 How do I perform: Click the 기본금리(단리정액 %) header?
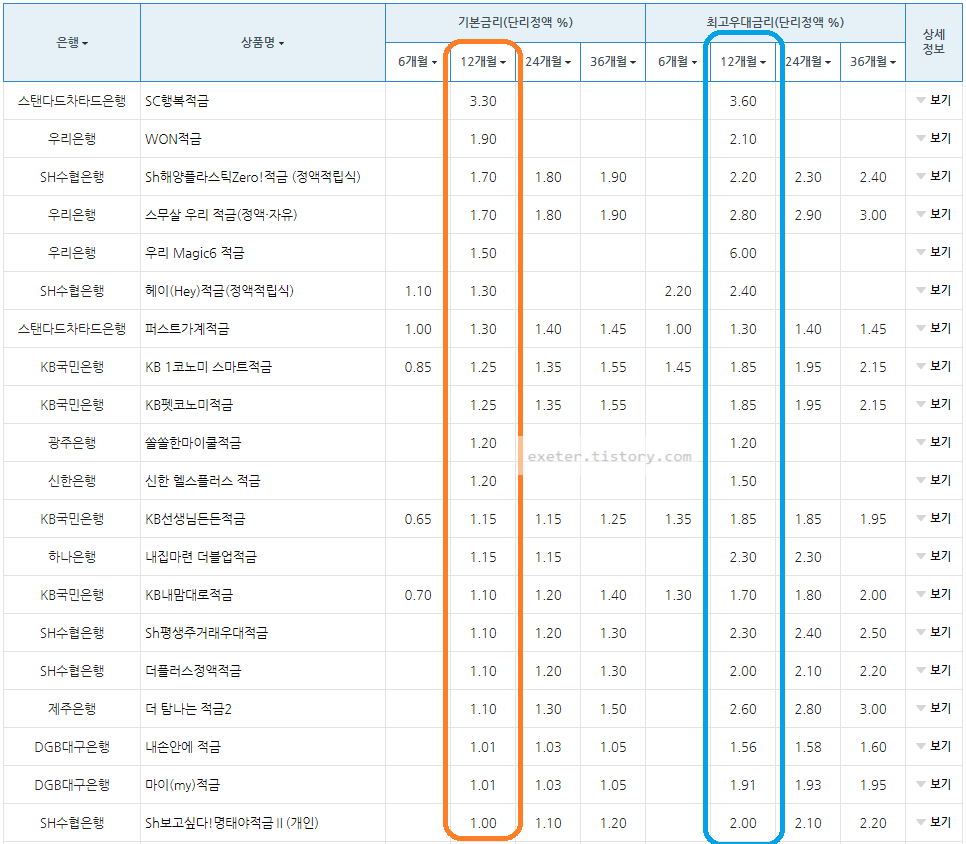click(516, 22)
